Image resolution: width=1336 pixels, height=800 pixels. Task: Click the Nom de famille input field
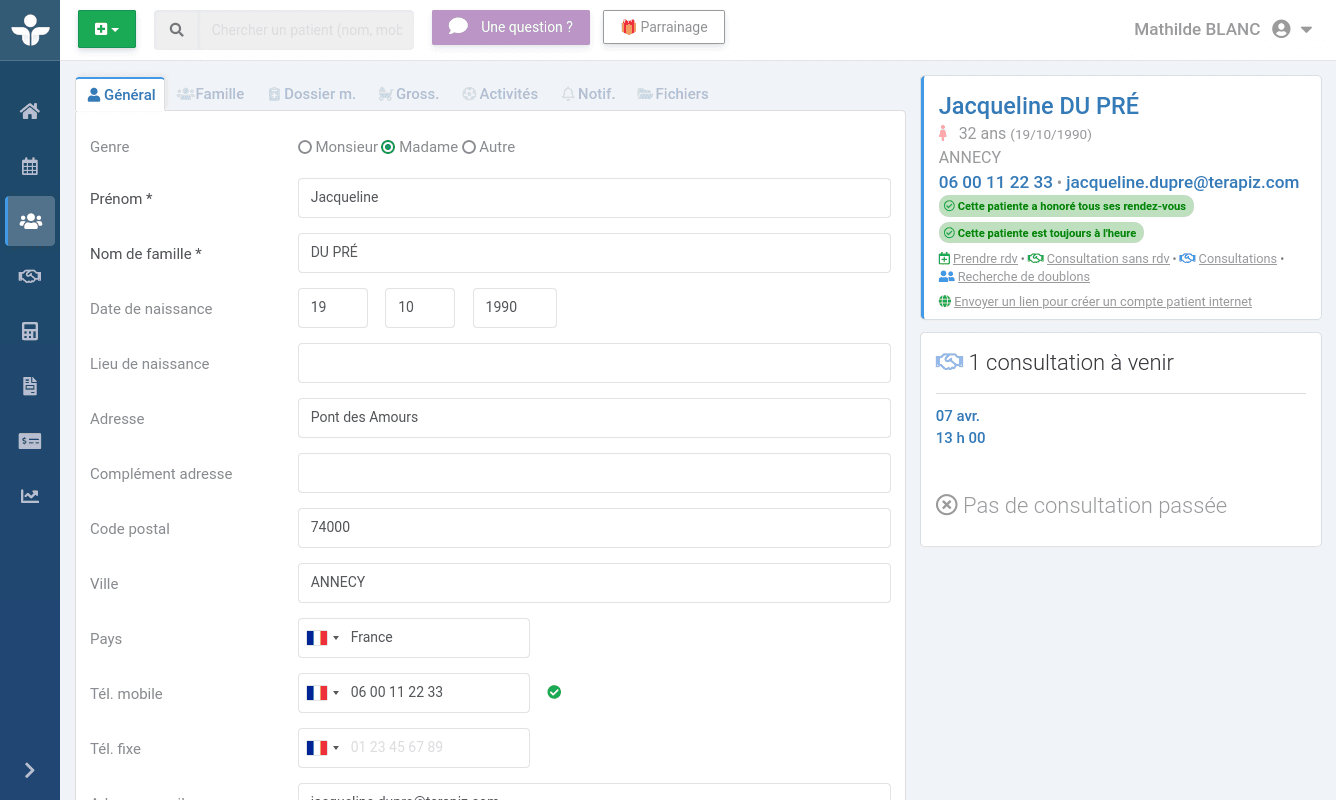click(594, 253)
